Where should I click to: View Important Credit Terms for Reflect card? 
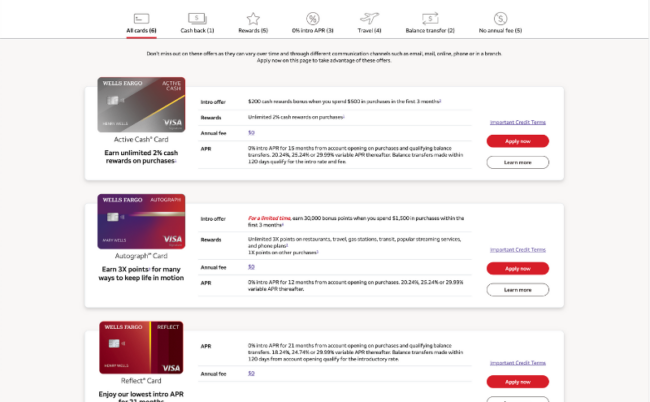click(517, 362)
